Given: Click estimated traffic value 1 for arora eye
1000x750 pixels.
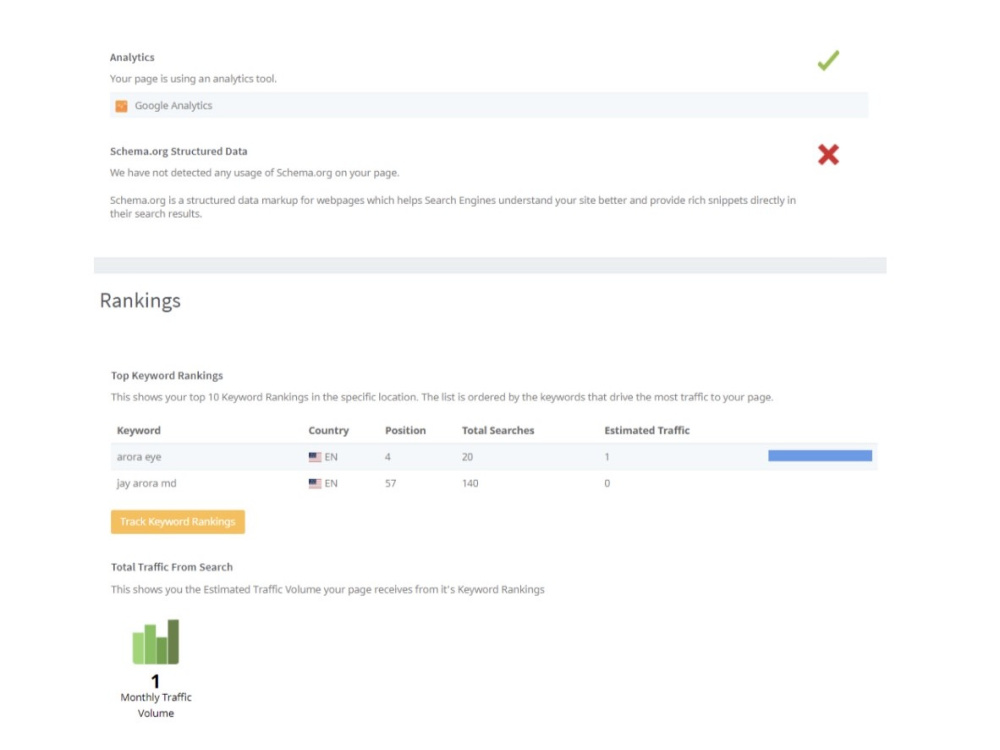Looking at the screenshot, I should pyautogui.click(x=607, y=457).
